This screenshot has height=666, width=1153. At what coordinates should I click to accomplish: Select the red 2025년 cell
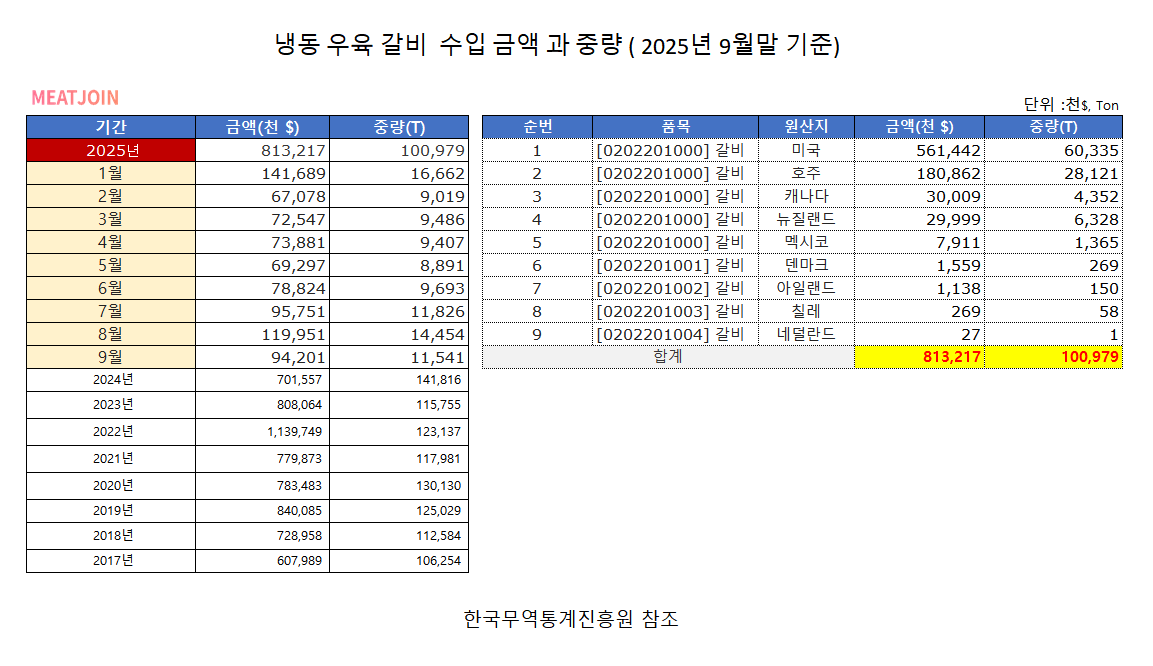111,150
